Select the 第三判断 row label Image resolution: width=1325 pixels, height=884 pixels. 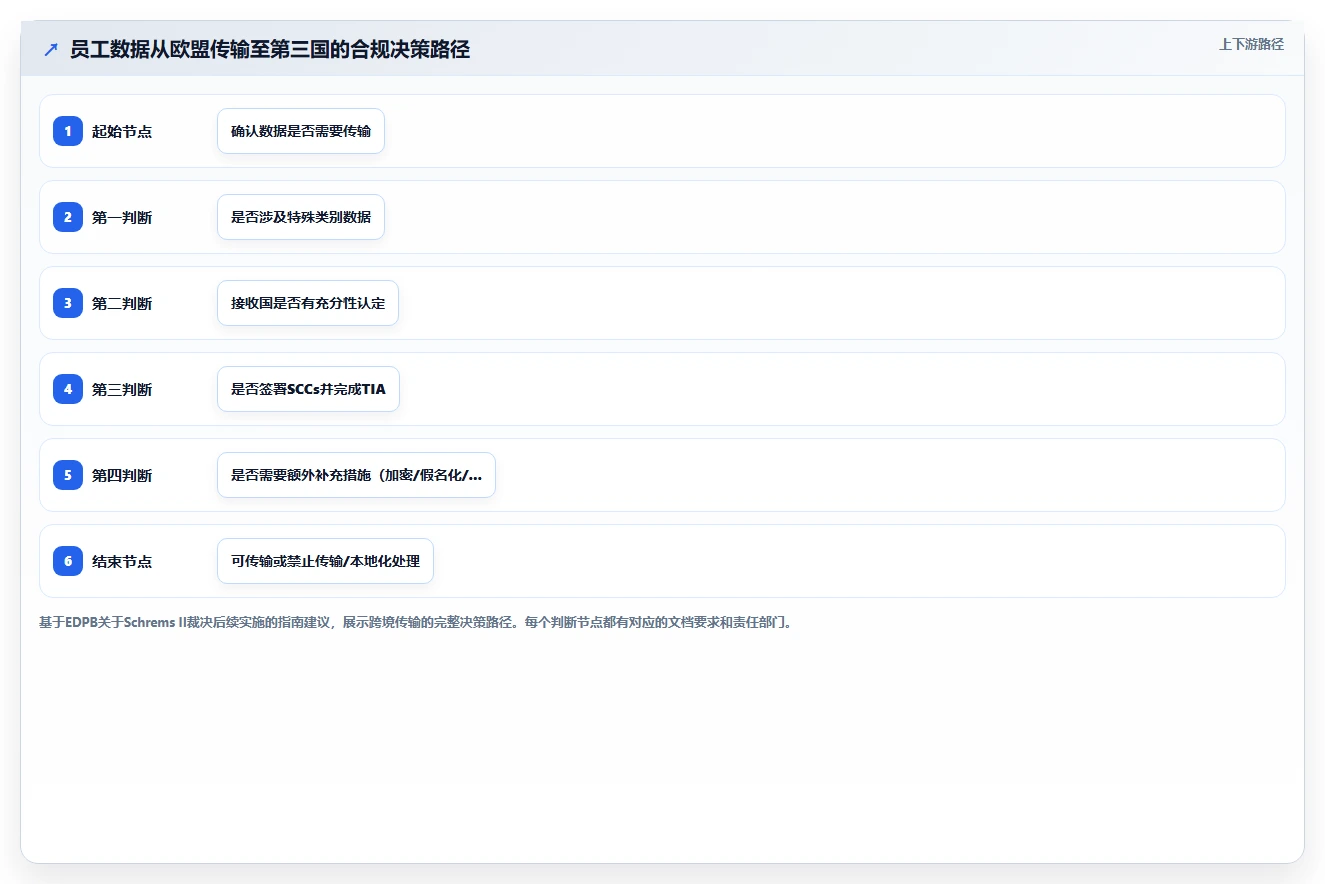[x=122, y=389]
